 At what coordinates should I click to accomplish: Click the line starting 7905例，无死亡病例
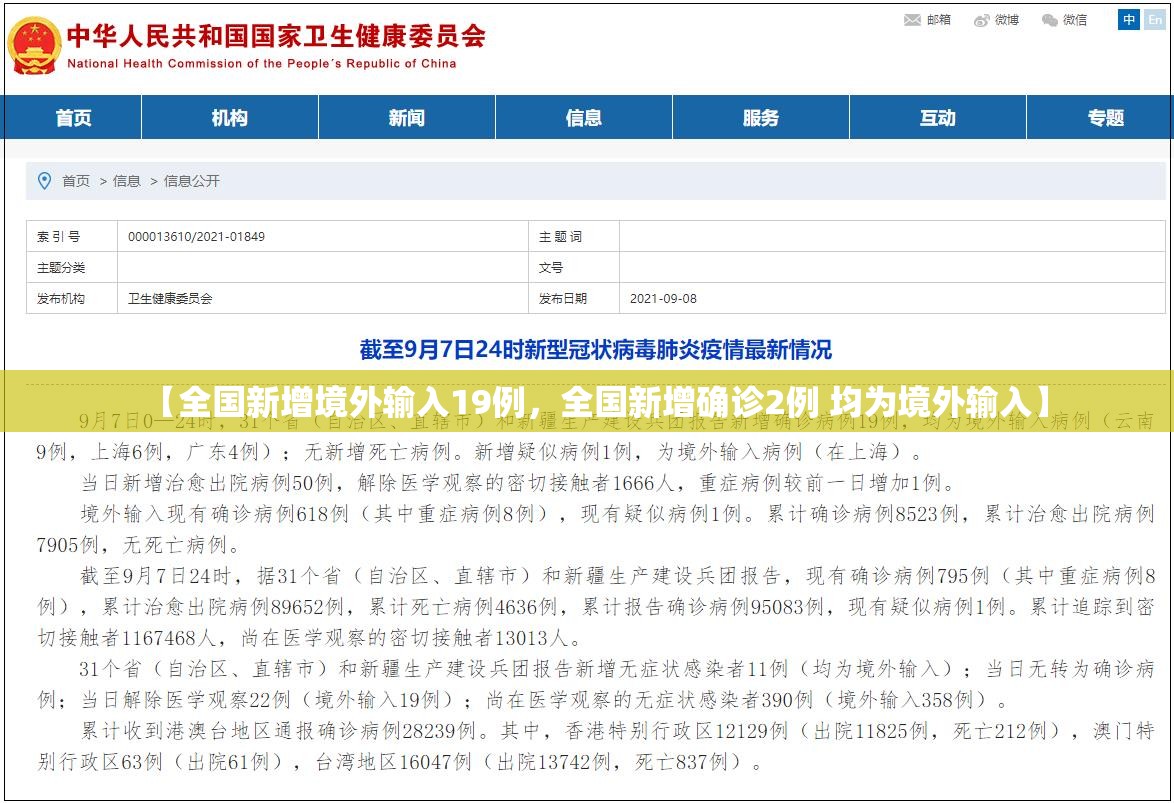click(x=139, y=545)
